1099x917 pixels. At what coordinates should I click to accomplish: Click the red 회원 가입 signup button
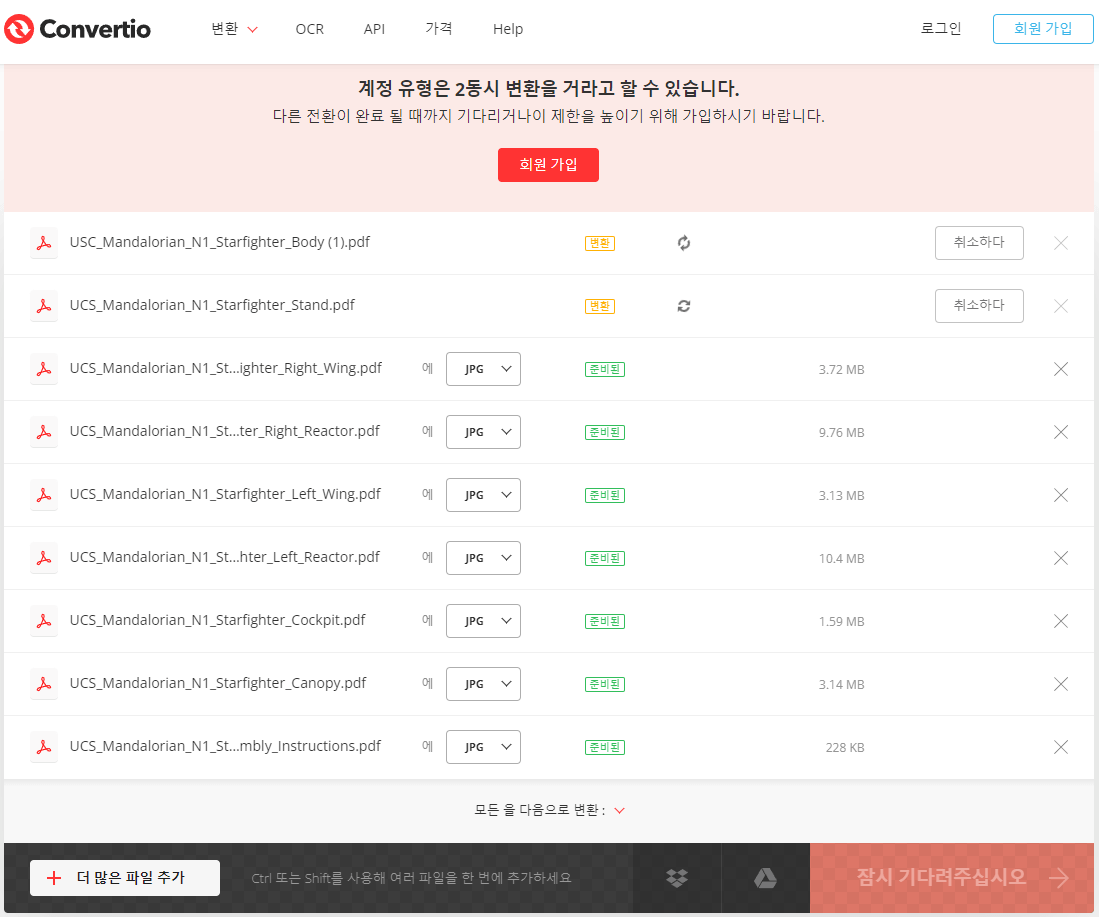(x=548, y=165)
